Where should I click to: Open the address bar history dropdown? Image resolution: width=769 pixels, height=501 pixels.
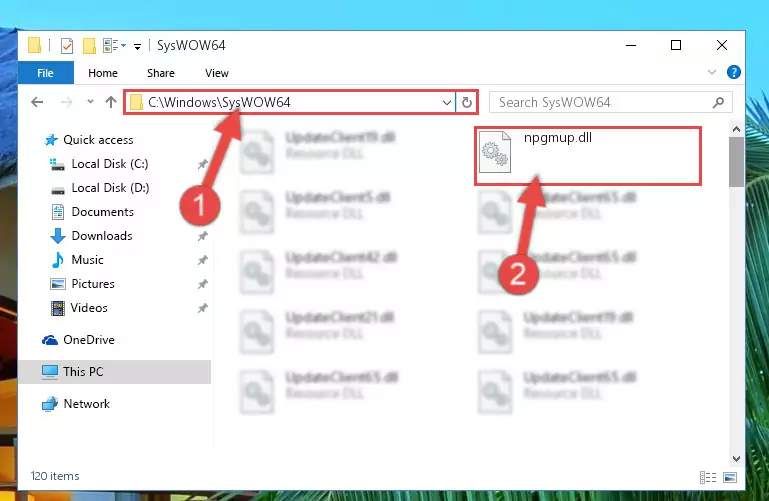click(x=447, y=102)
